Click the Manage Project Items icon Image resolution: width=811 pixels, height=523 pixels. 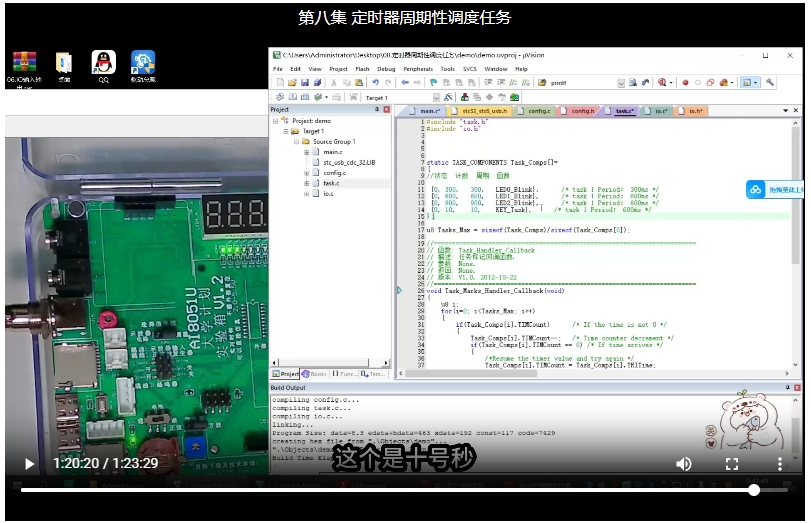tap(465, 97)
